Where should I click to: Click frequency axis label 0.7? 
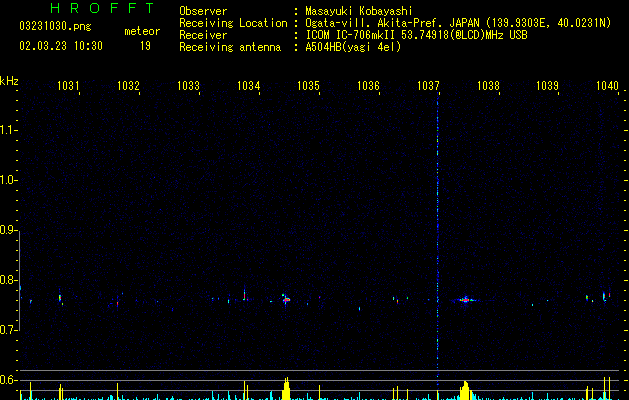tap(8, 330)
